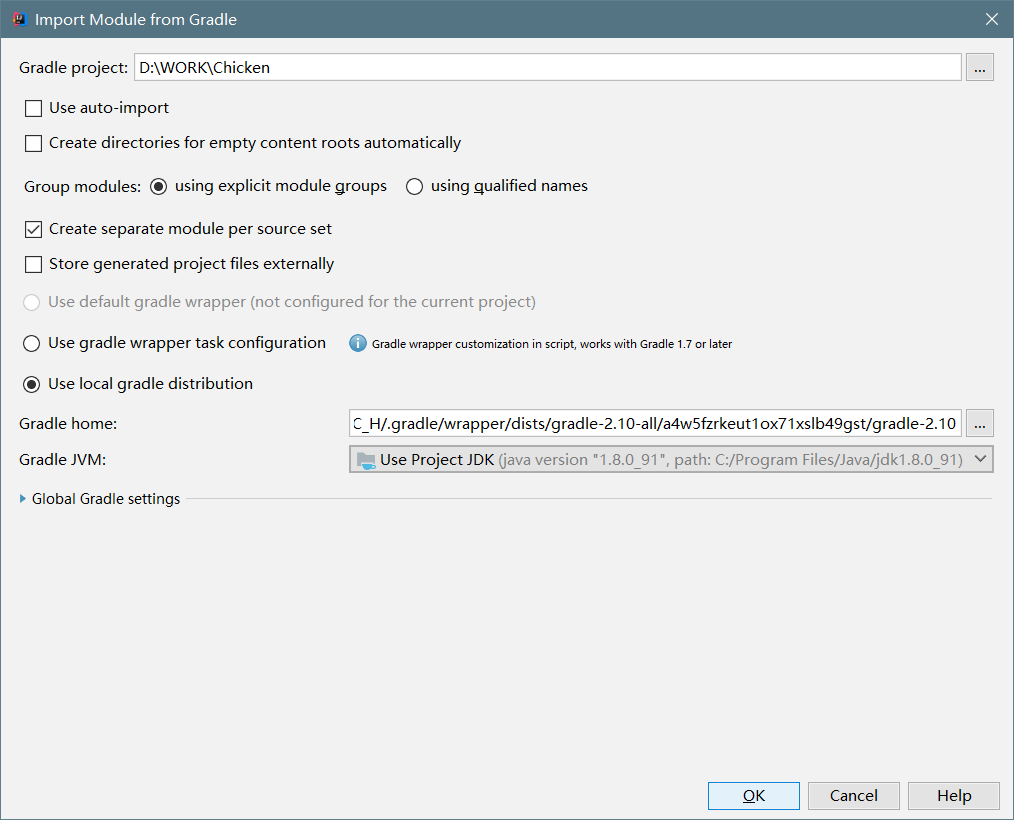This screenshot has width=1014, height=820.
Task: Open the Gradle JVM dropdown
Action: (x=671, y=459)
